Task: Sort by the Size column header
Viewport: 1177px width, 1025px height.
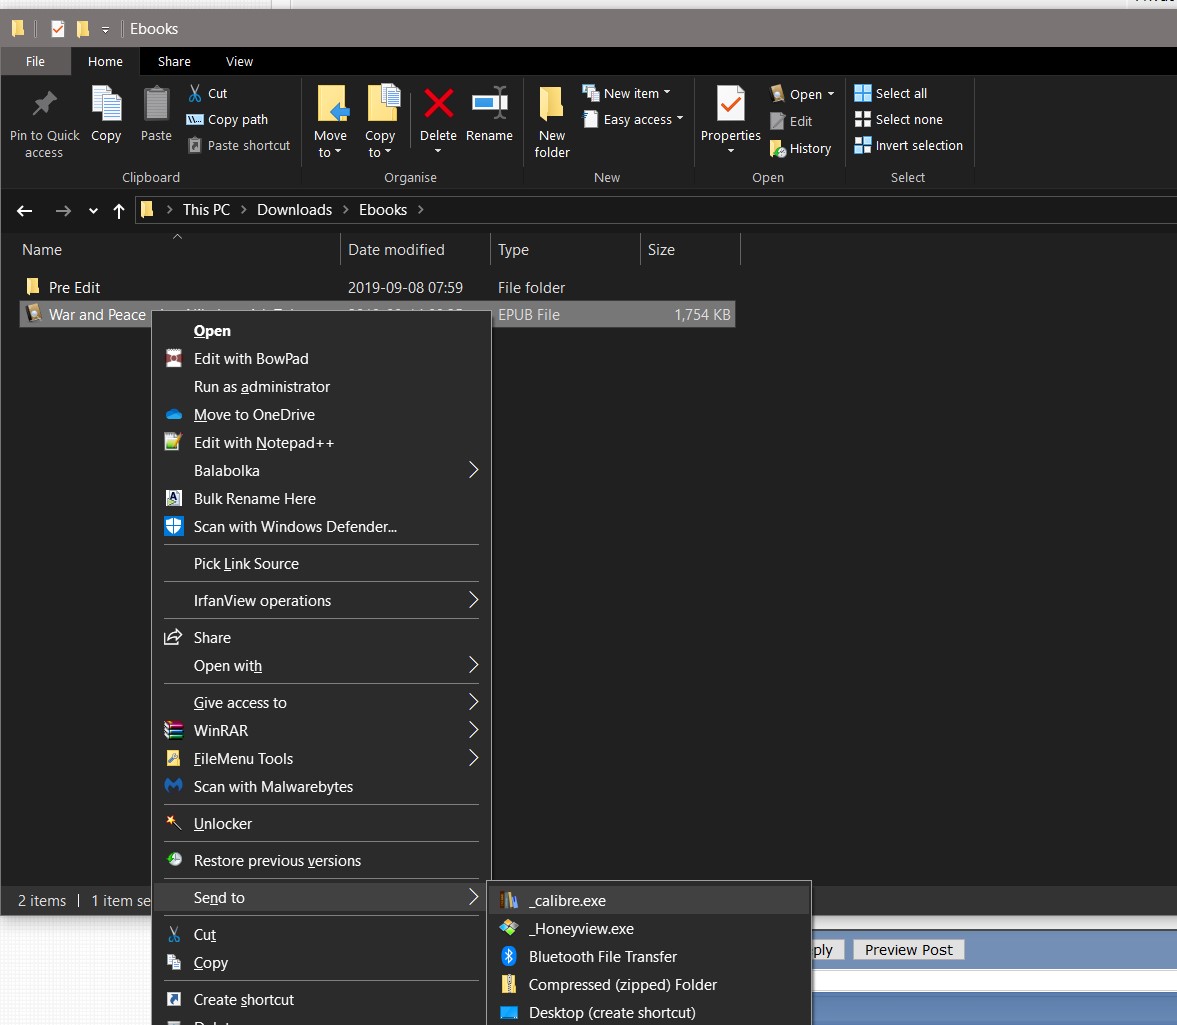Action: pos(690,249)
